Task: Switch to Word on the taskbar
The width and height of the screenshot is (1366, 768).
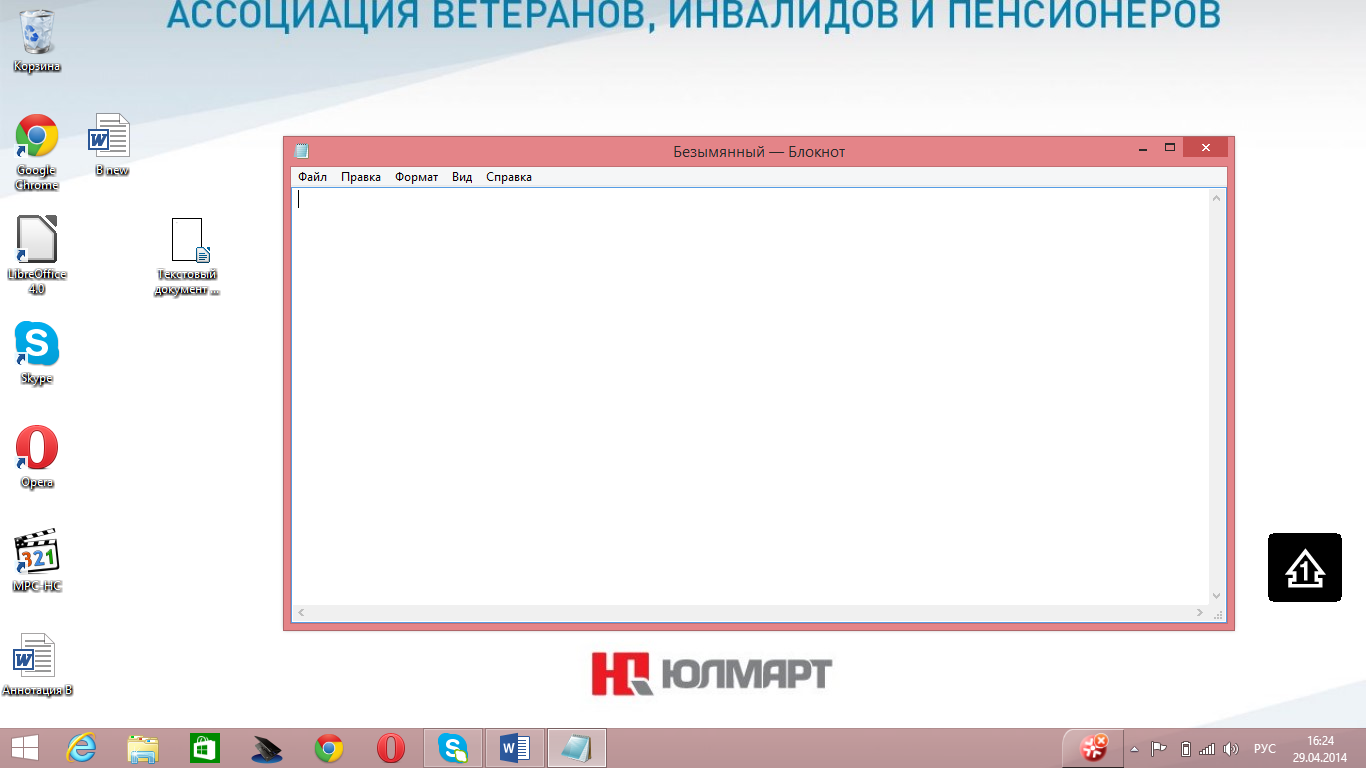Action: (515, 748)
